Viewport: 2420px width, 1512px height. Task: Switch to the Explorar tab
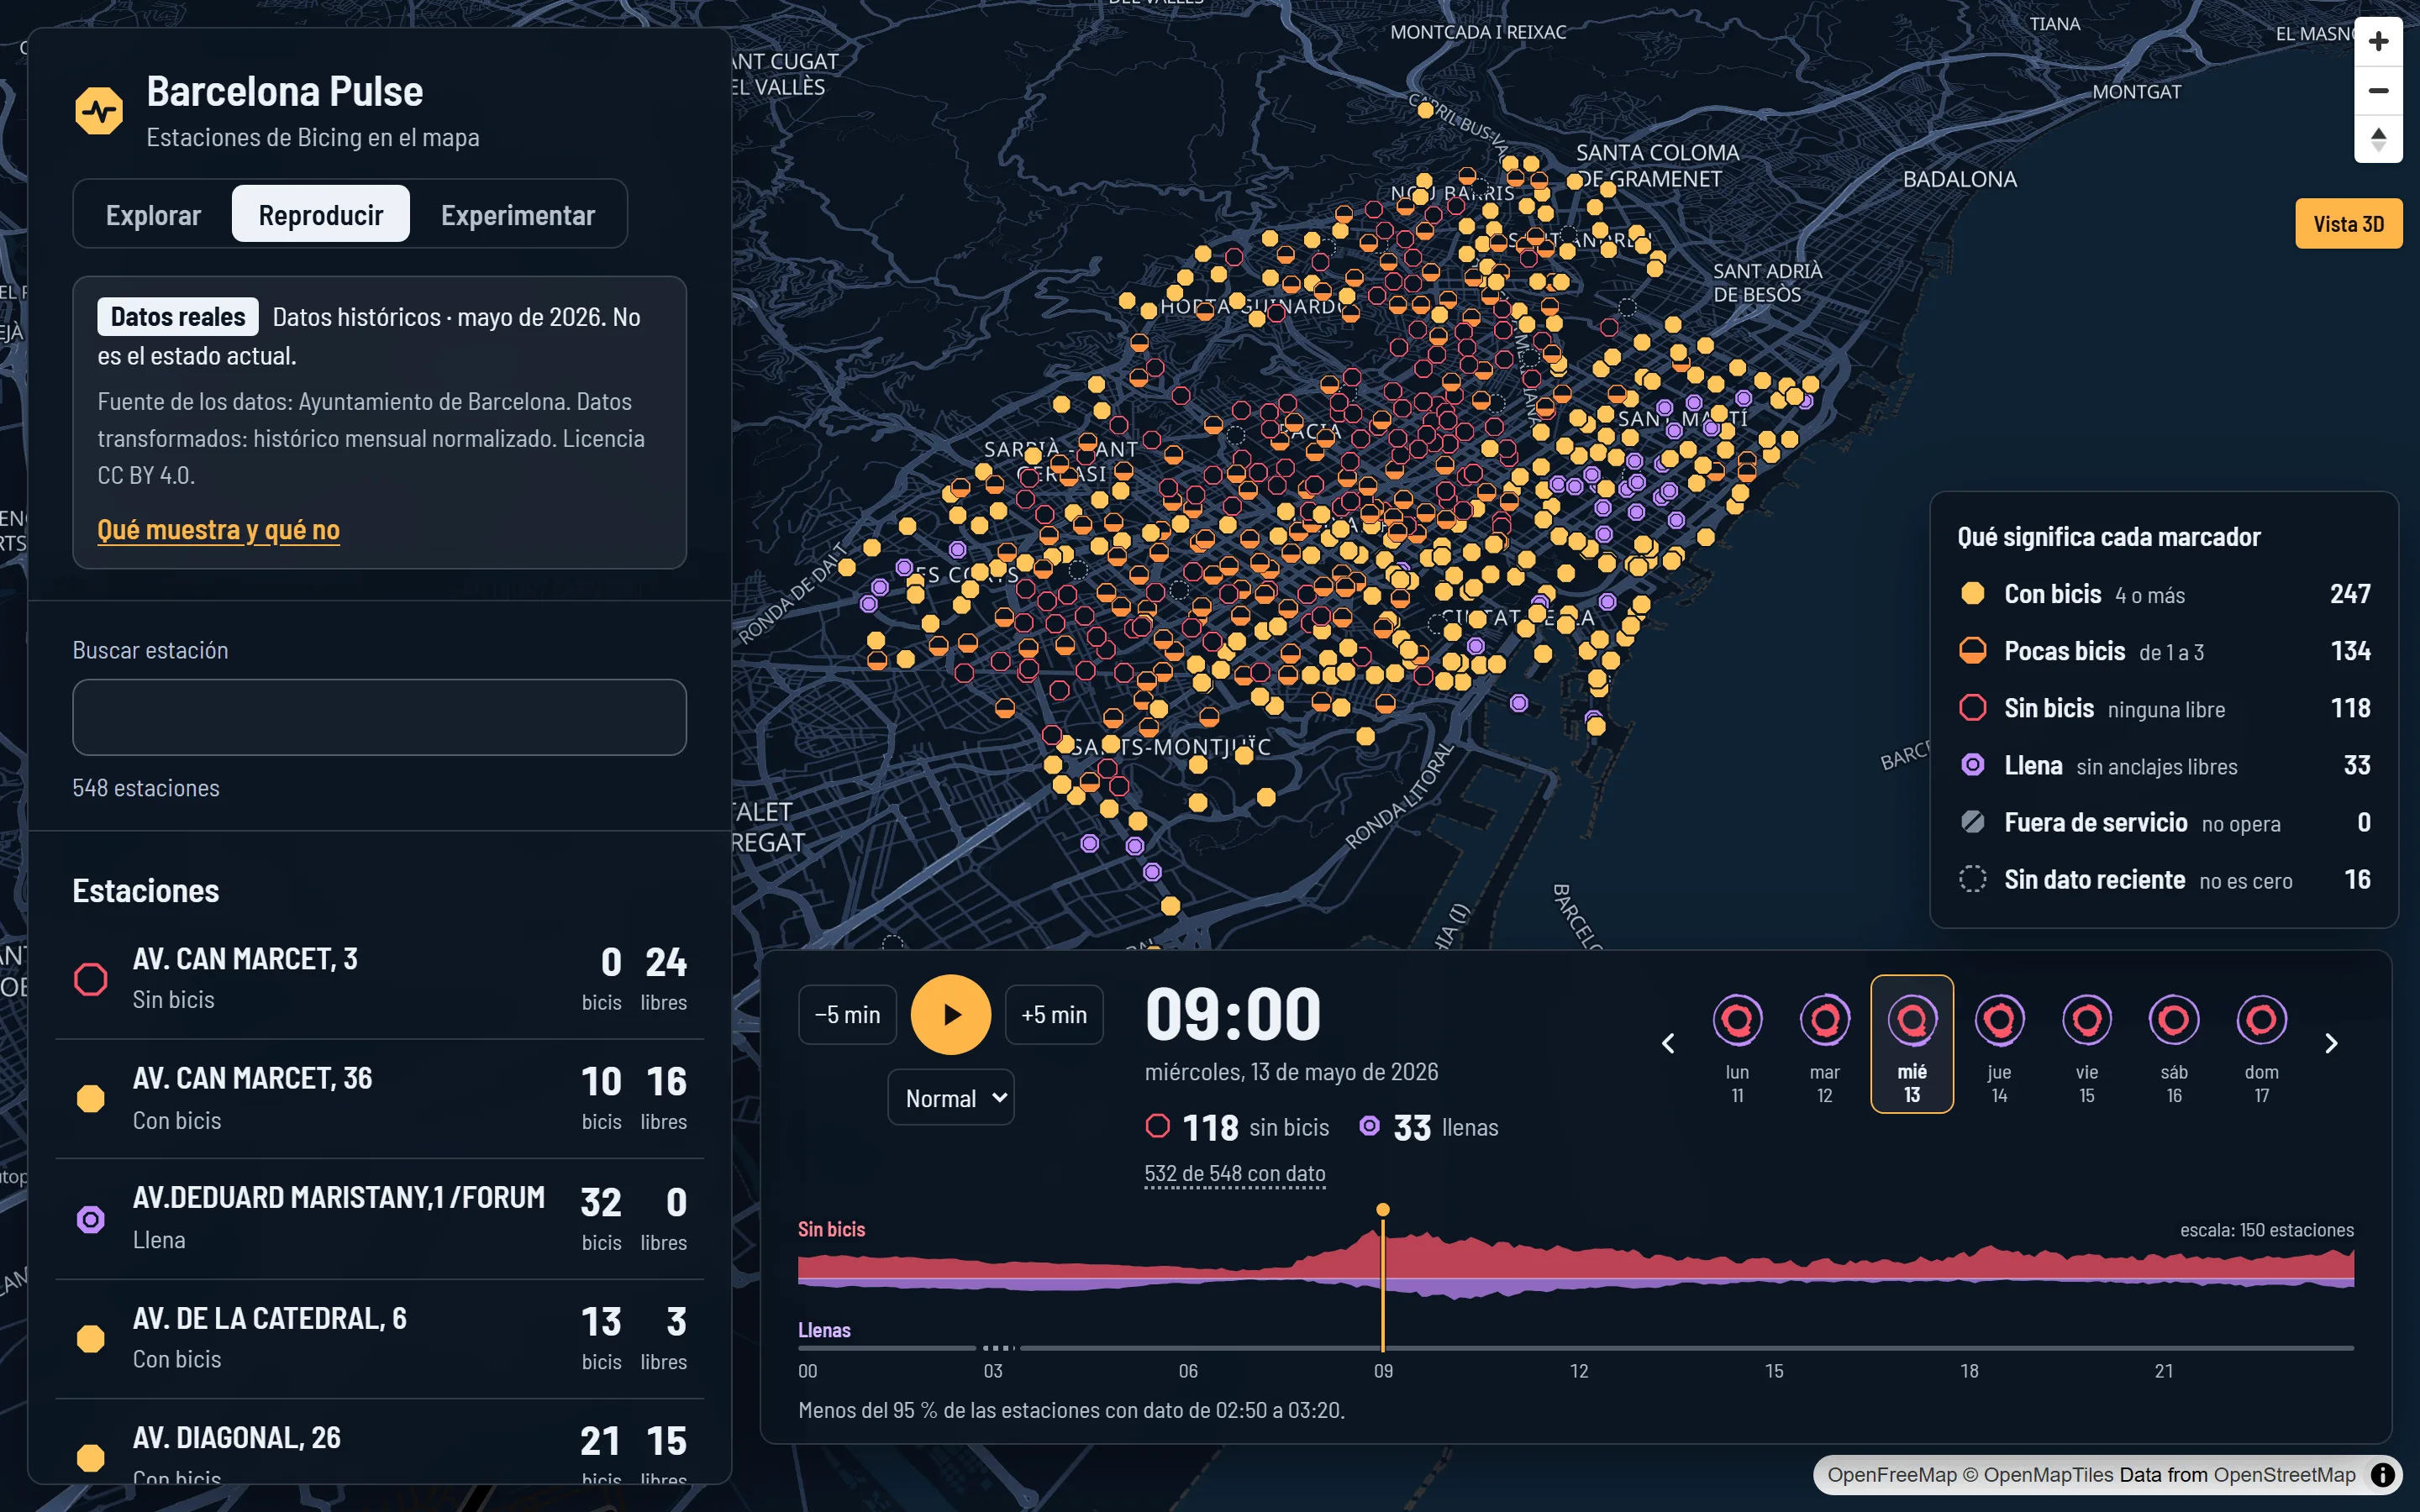(153, 215)
